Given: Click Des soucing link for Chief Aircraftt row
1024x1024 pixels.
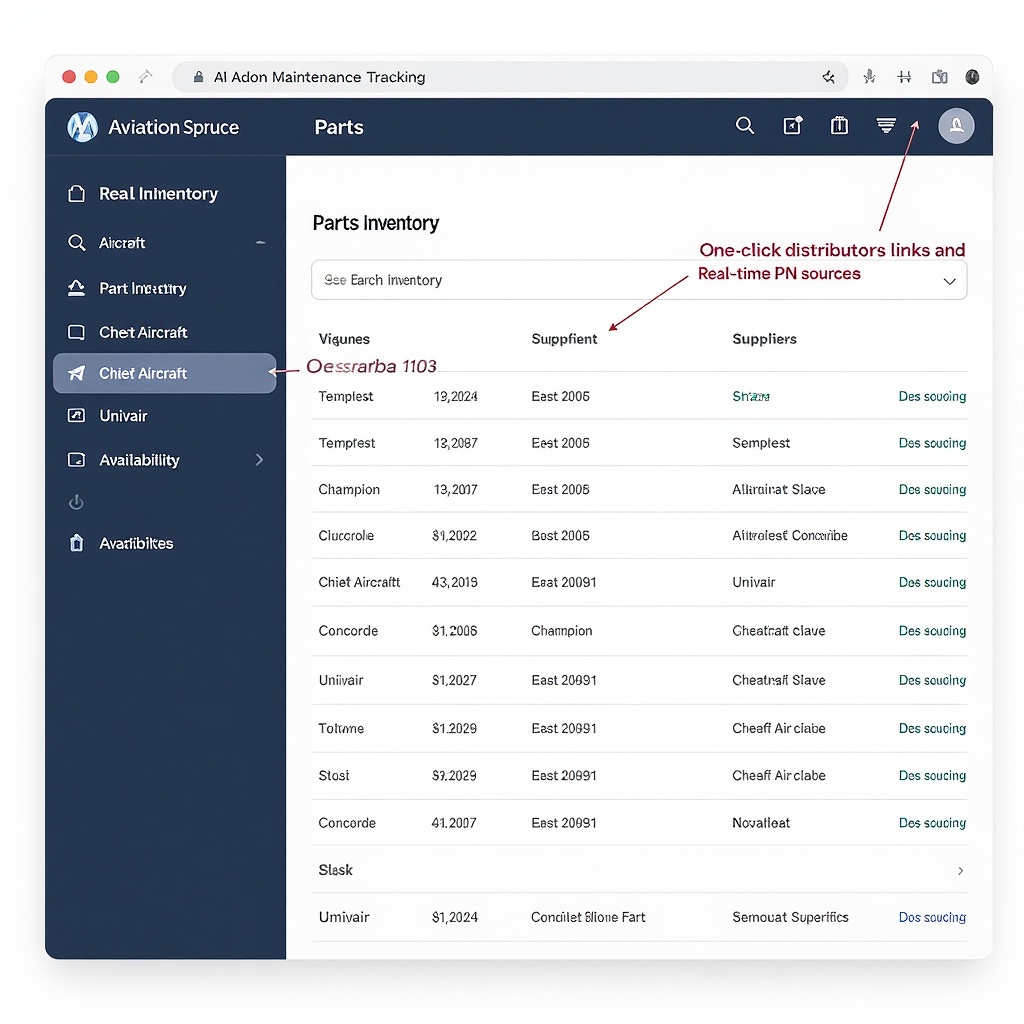Looking at the screenshot, I should click(932, 582).
